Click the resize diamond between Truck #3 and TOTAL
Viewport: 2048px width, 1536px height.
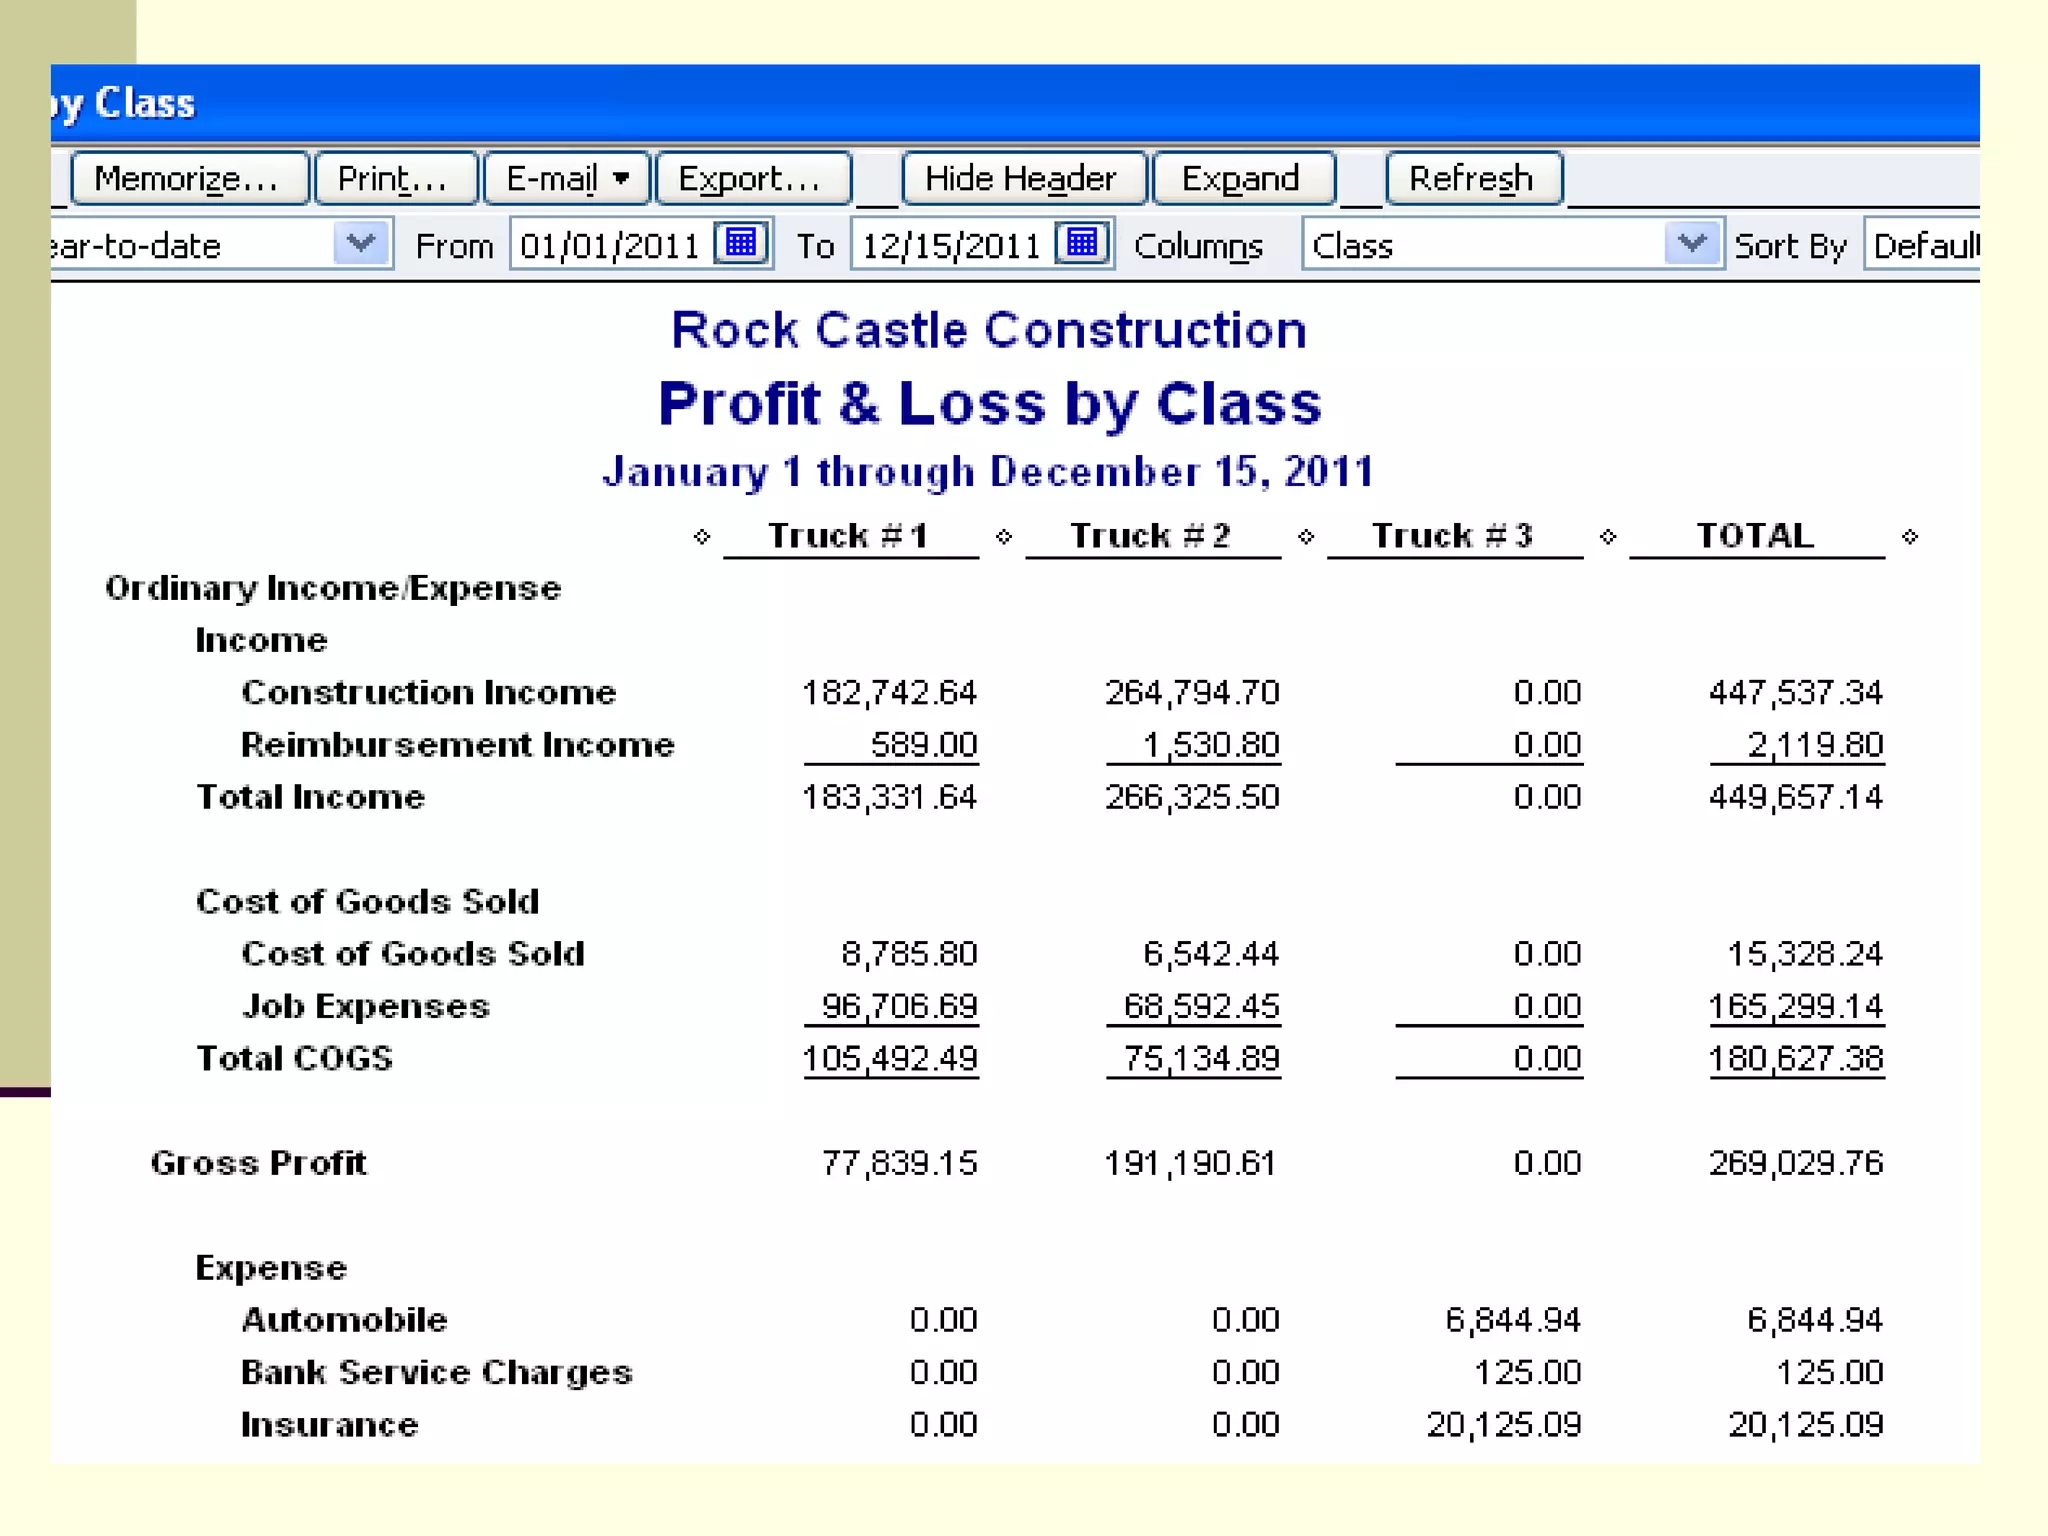(1608, 537)
